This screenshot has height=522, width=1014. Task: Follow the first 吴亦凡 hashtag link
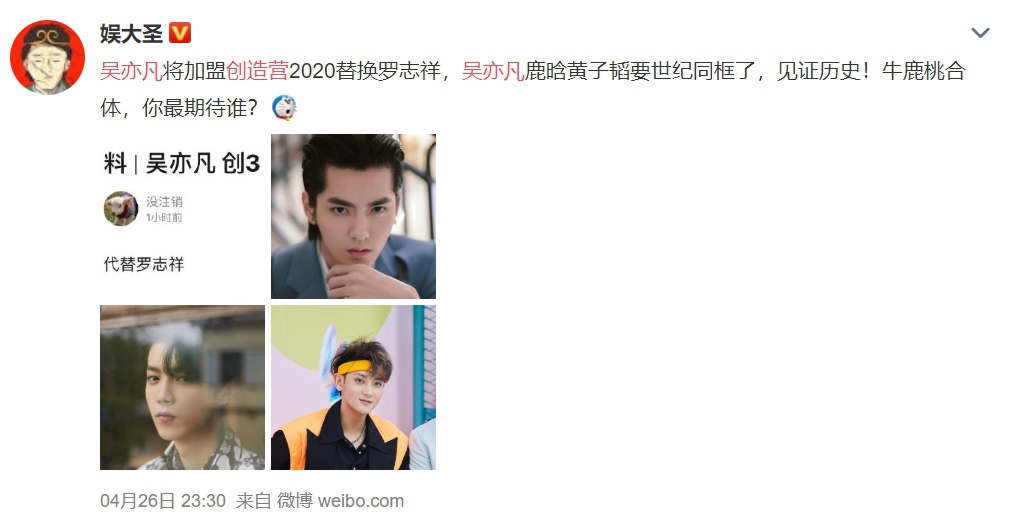click(x=131, y=71)
